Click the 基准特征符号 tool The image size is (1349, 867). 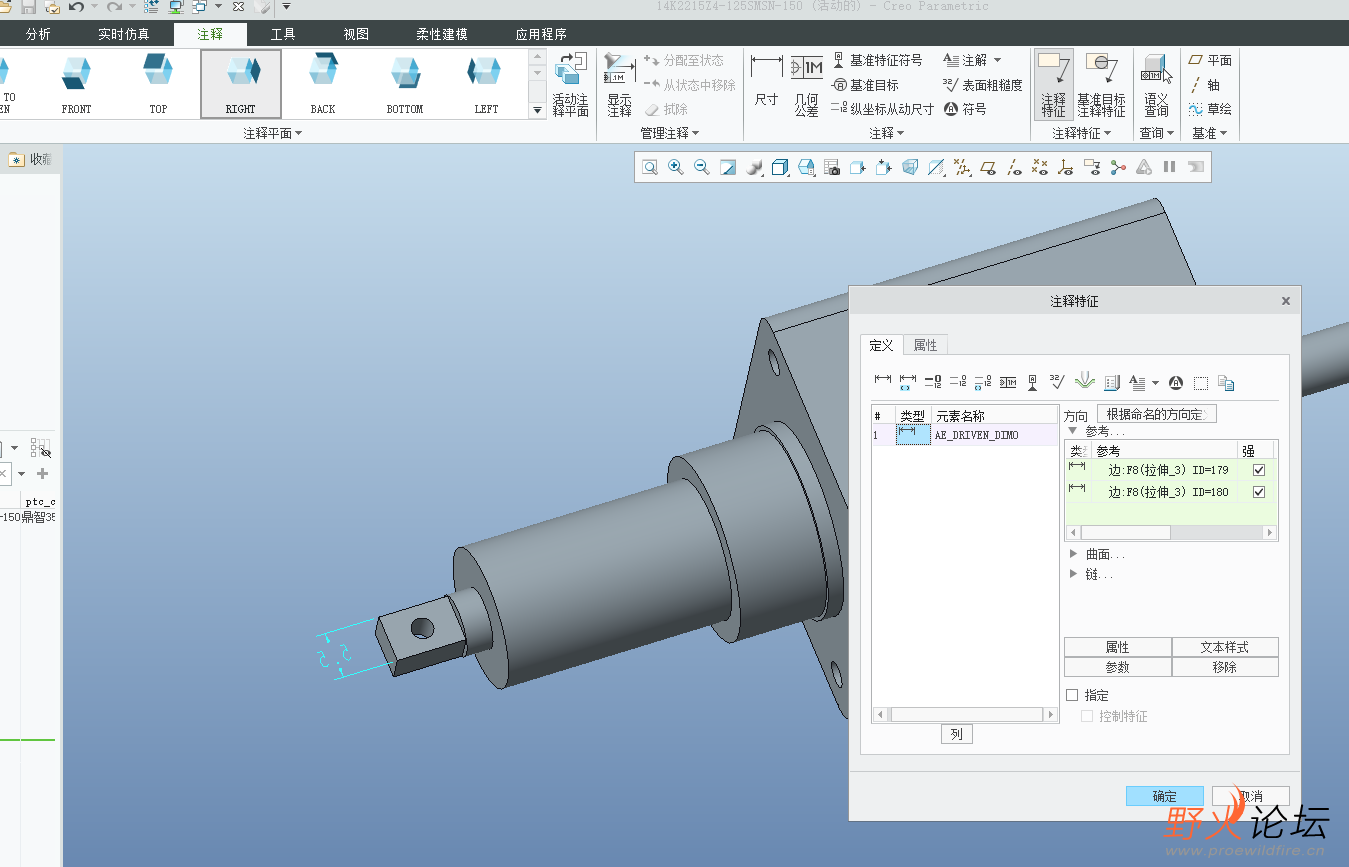(x=878, y=60)
